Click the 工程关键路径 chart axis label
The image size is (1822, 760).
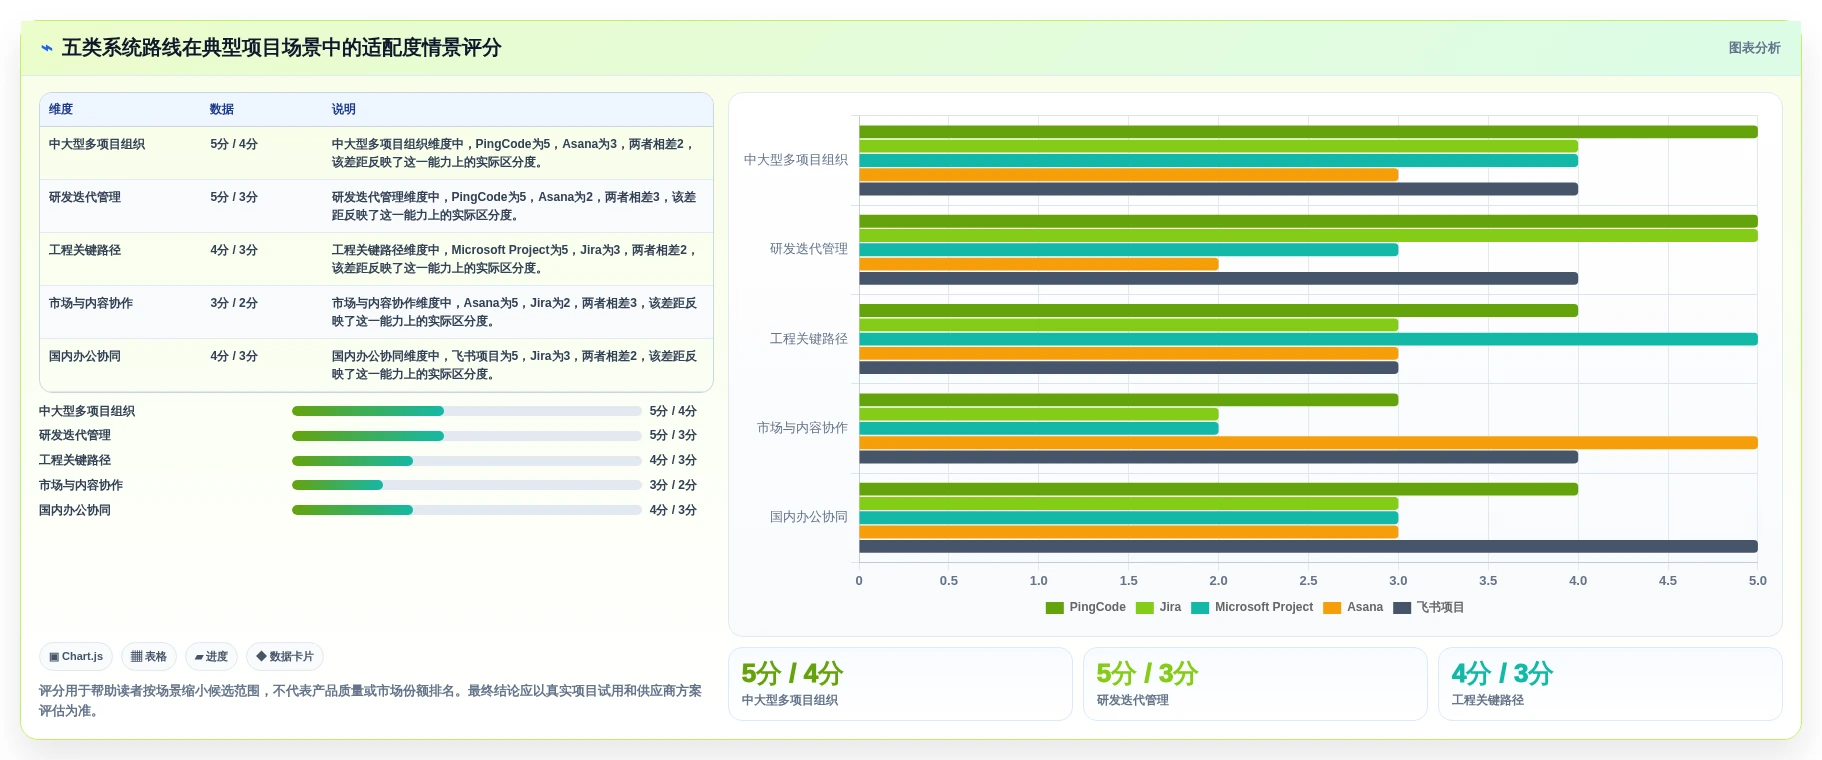click(809, 339)
